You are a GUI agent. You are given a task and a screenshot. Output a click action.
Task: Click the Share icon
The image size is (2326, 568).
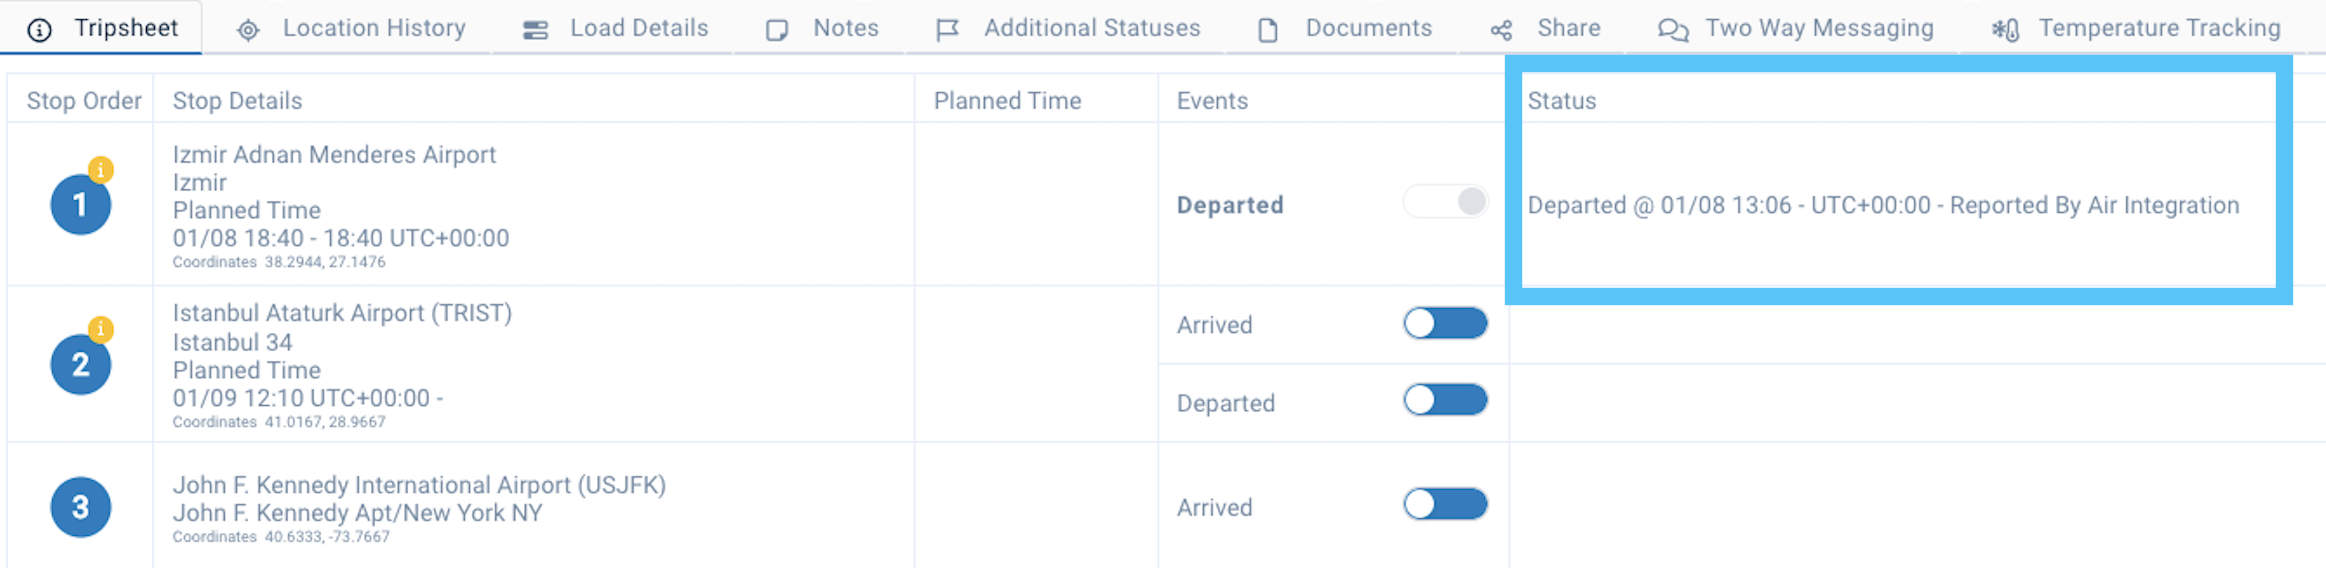[x=1501, y=30]
